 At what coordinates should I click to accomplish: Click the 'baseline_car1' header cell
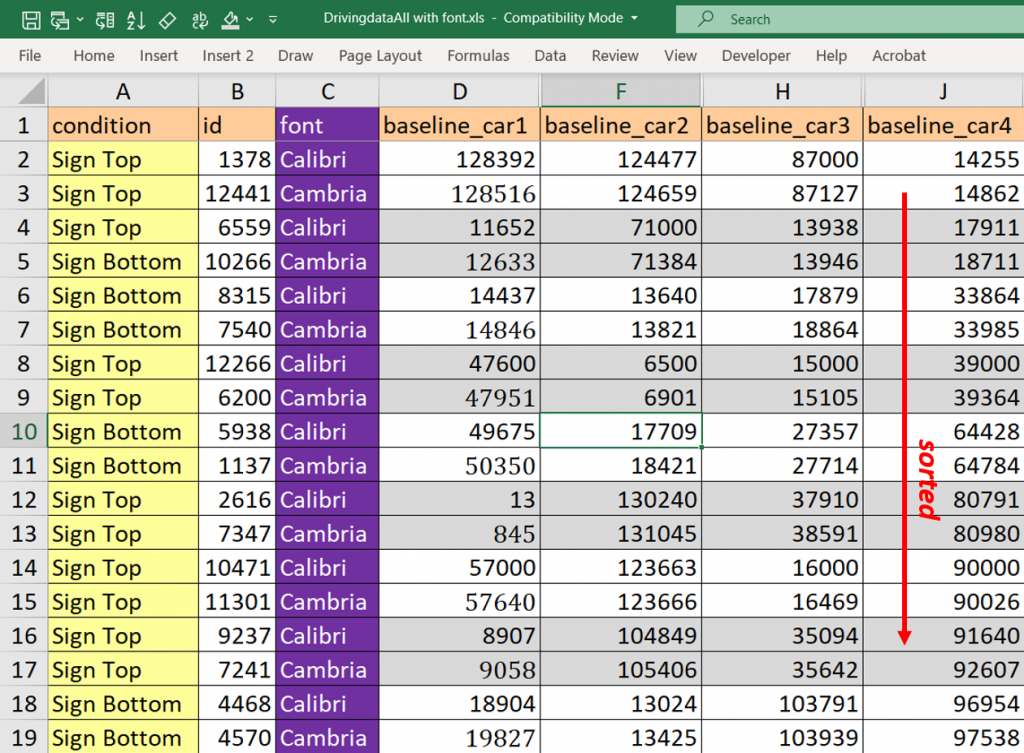tap(460, 125)
